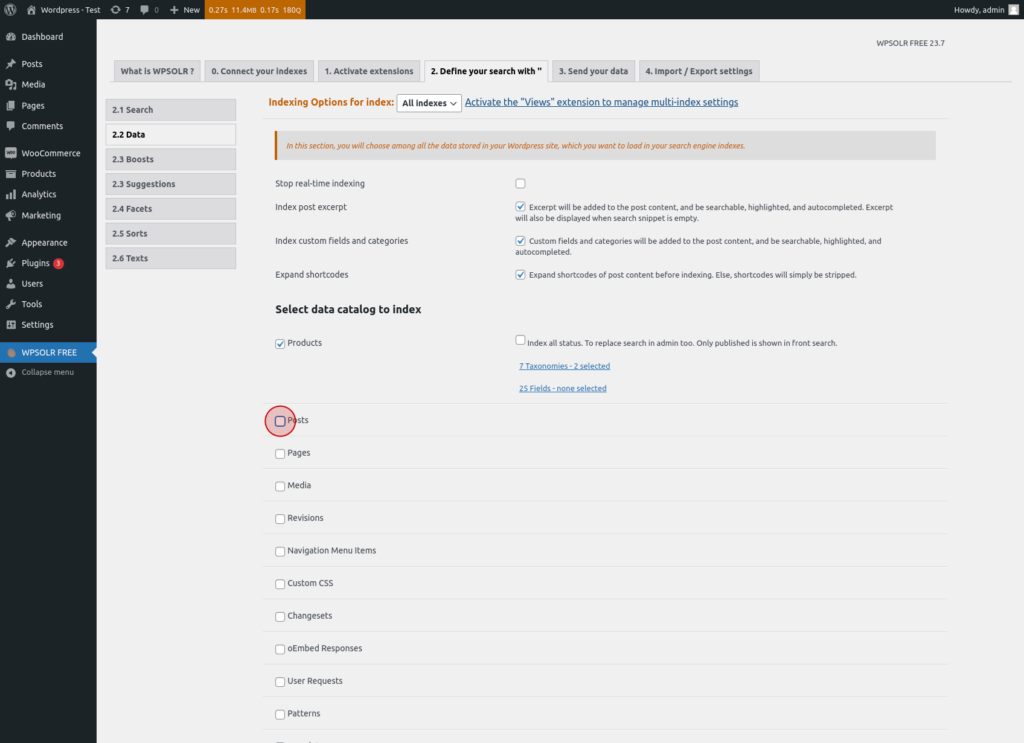Open the updates icon showing 7
This screenshot has width=1024, height=743.
pos(116,10)
